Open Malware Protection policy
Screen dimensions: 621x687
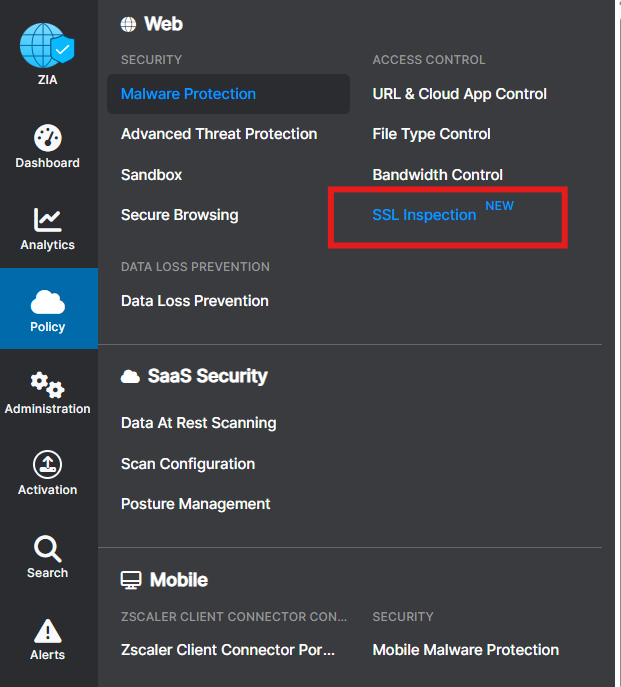point(188,94)
